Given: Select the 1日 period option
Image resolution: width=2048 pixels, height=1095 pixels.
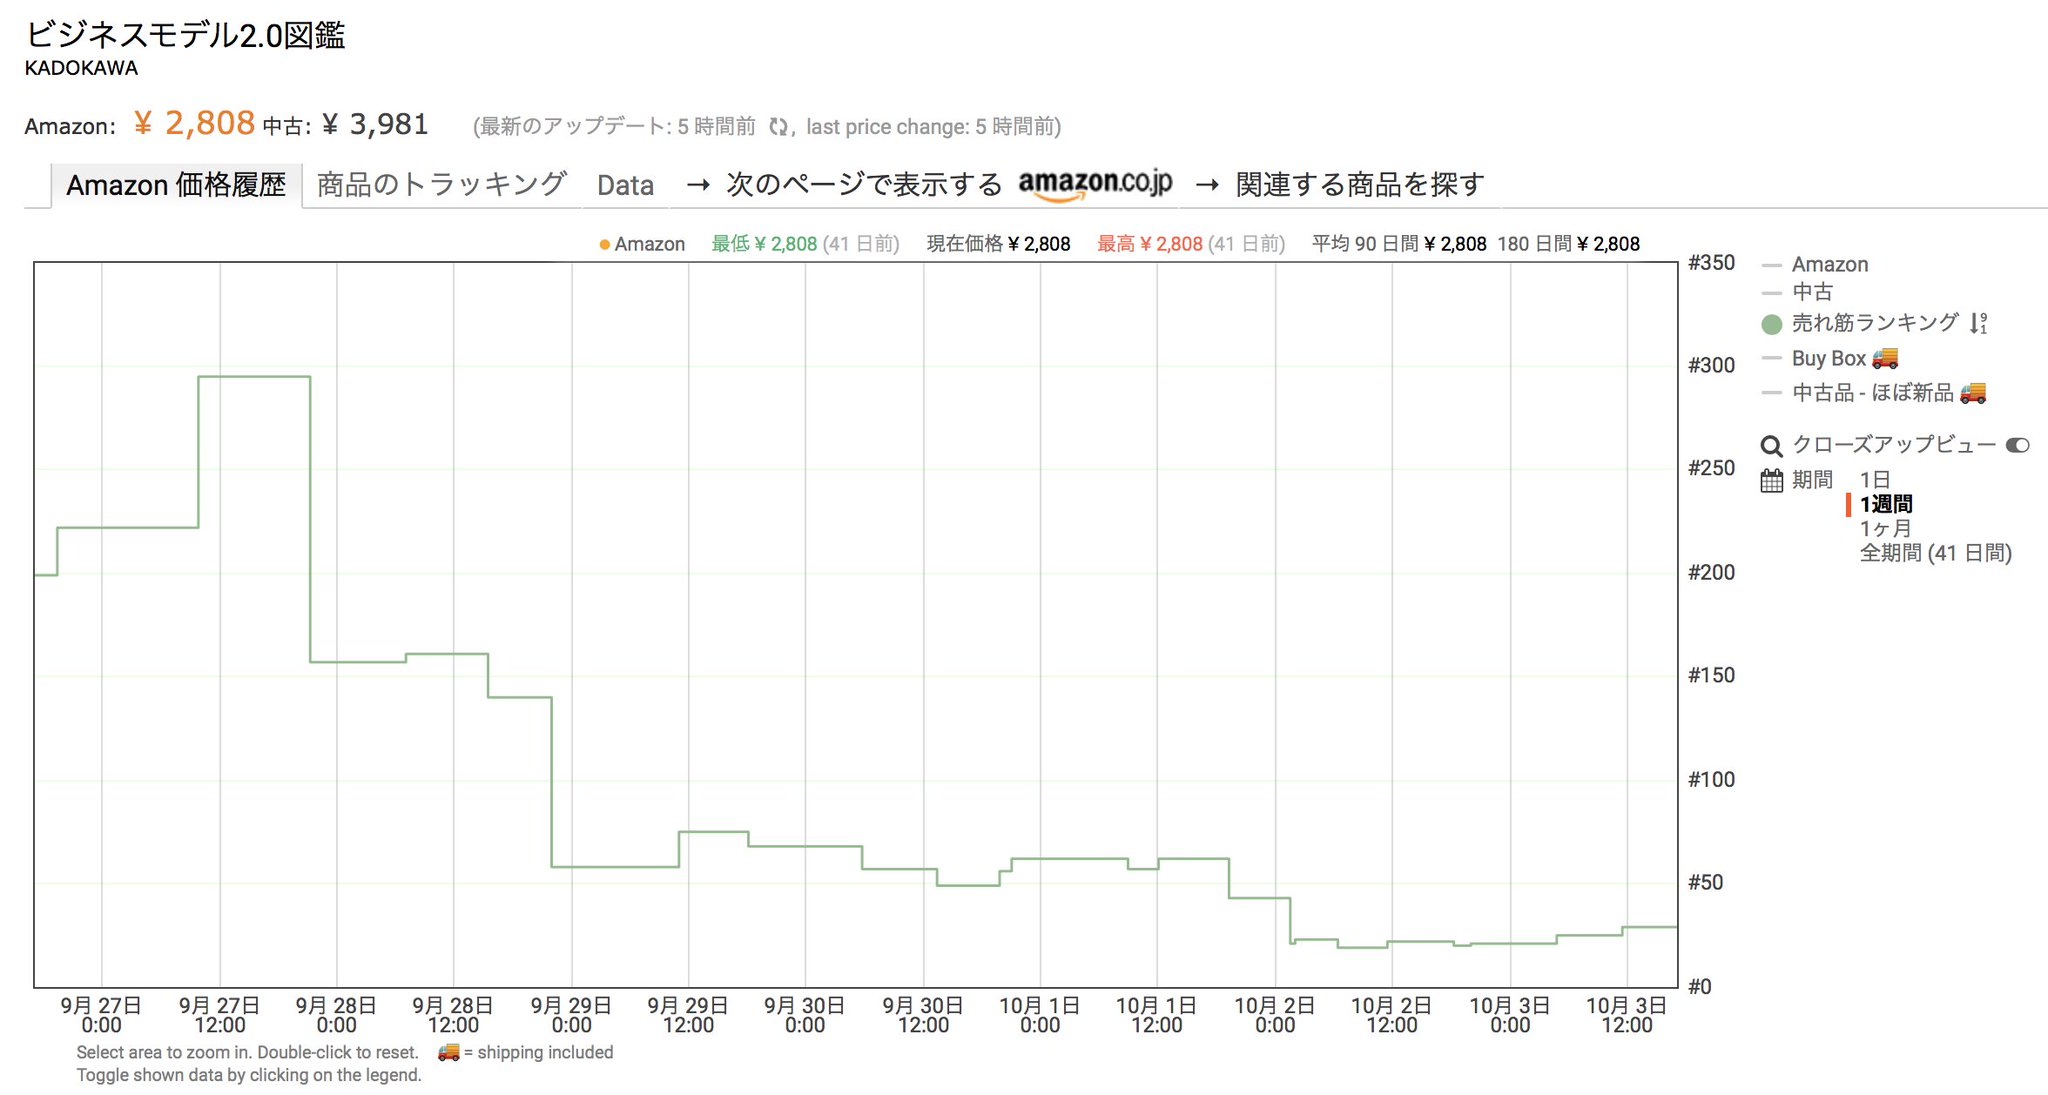Looking at the screenshot, I should tap(1874, 480).
